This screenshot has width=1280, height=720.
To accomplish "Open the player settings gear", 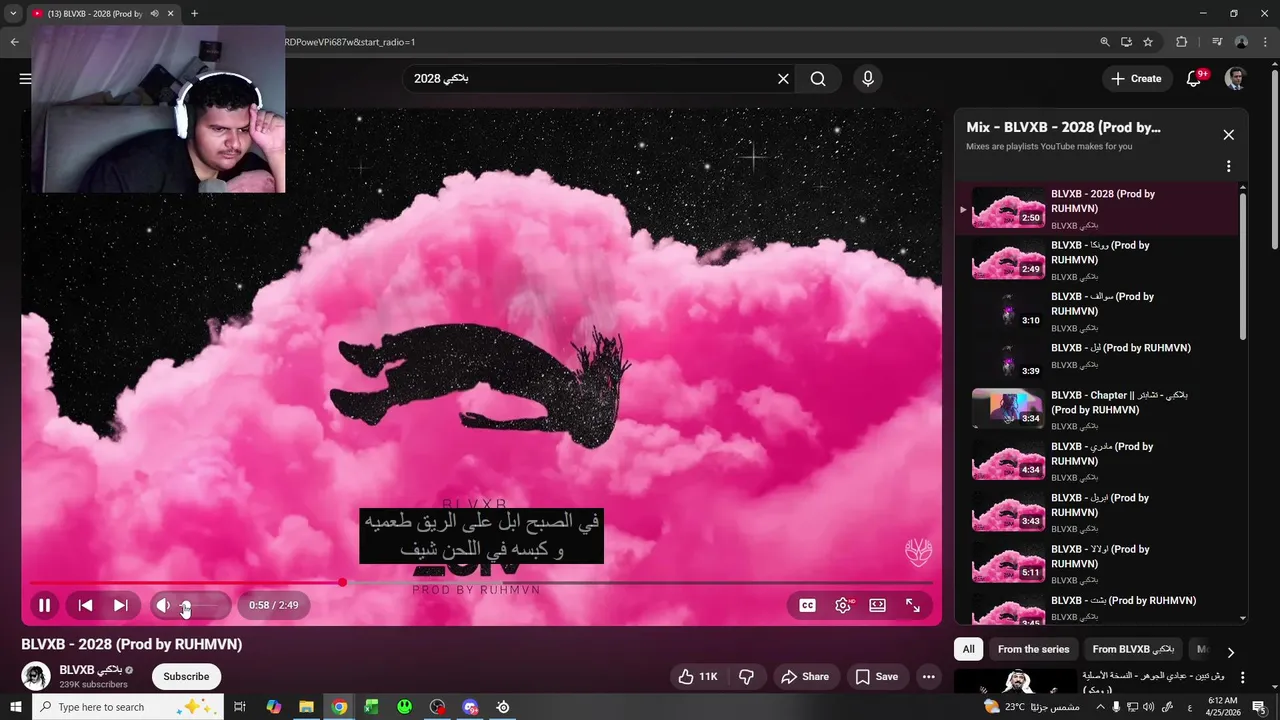I will pos(843,605).
